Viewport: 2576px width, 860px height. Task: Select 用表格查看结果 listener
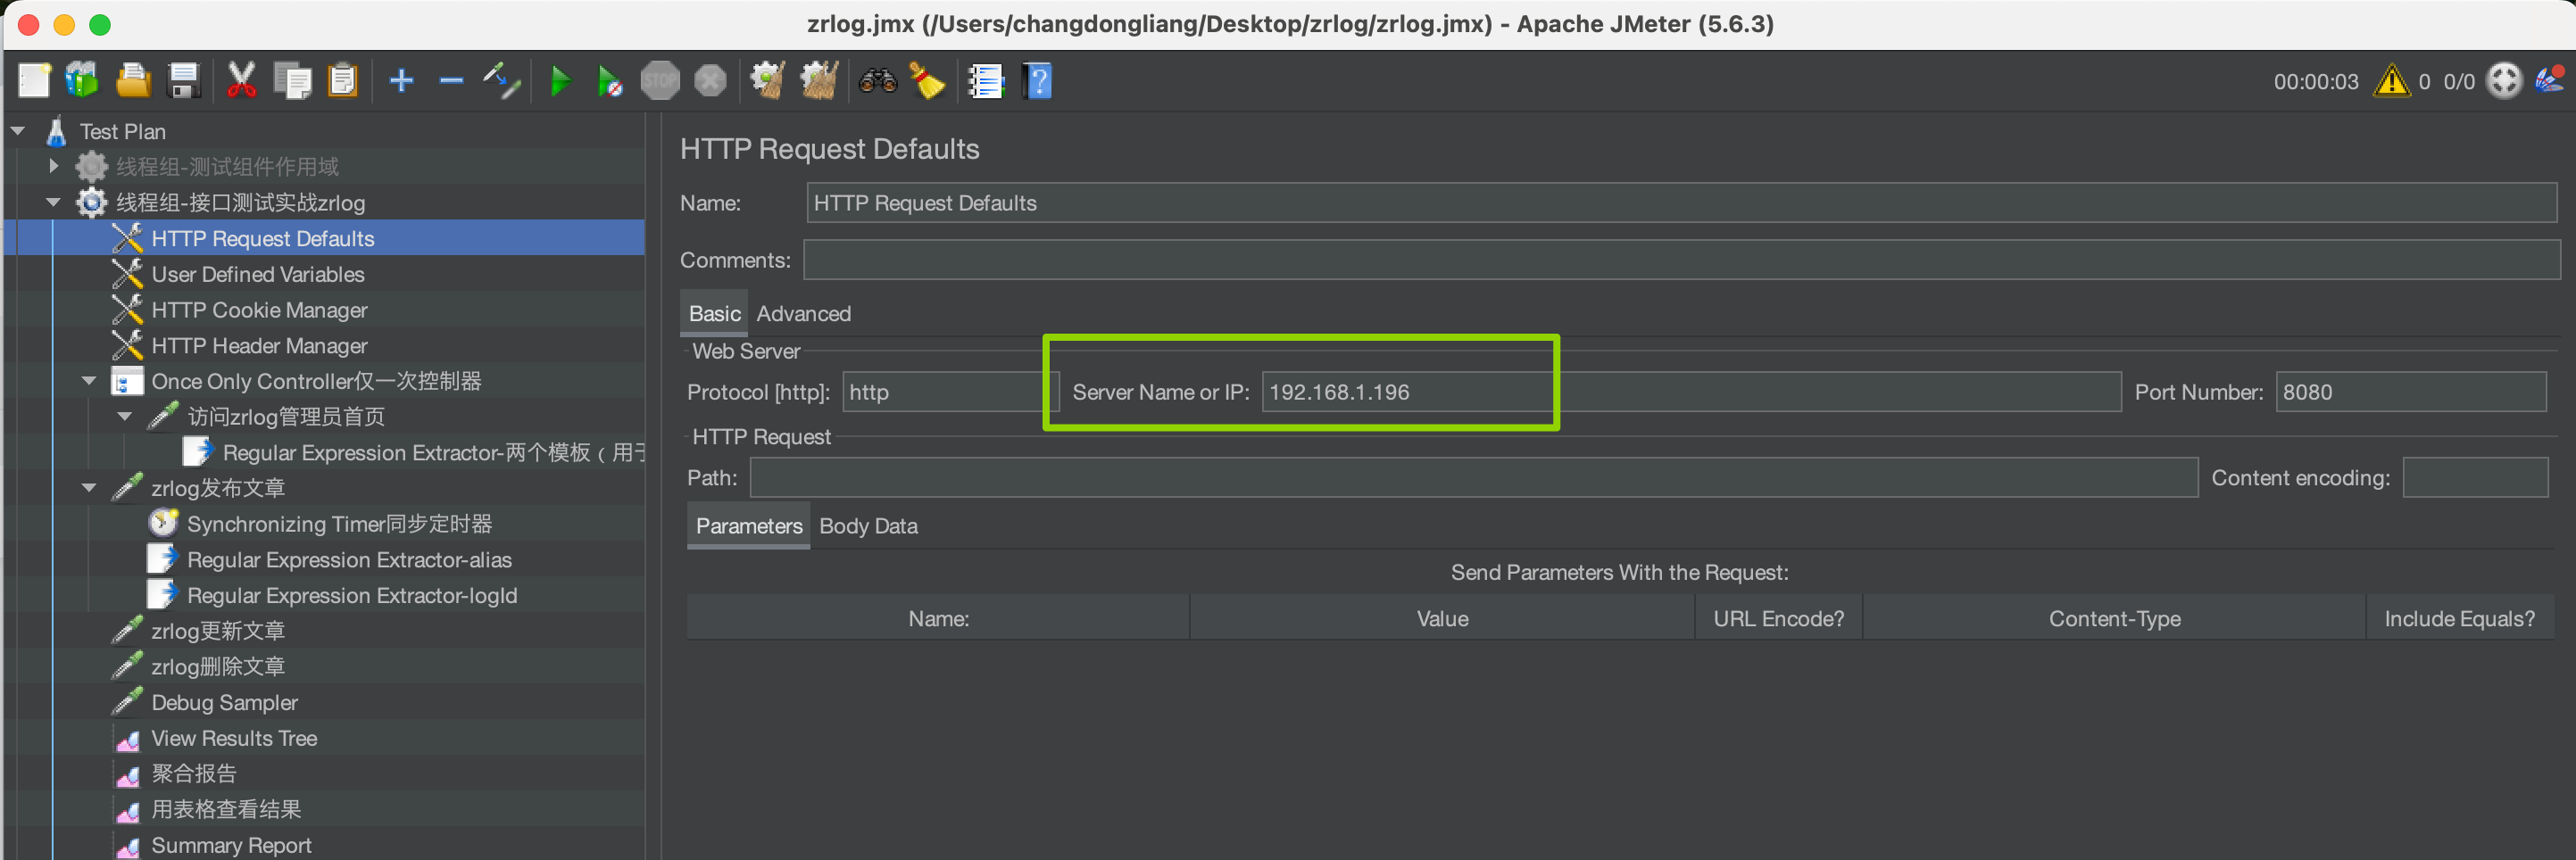[226, 809]
